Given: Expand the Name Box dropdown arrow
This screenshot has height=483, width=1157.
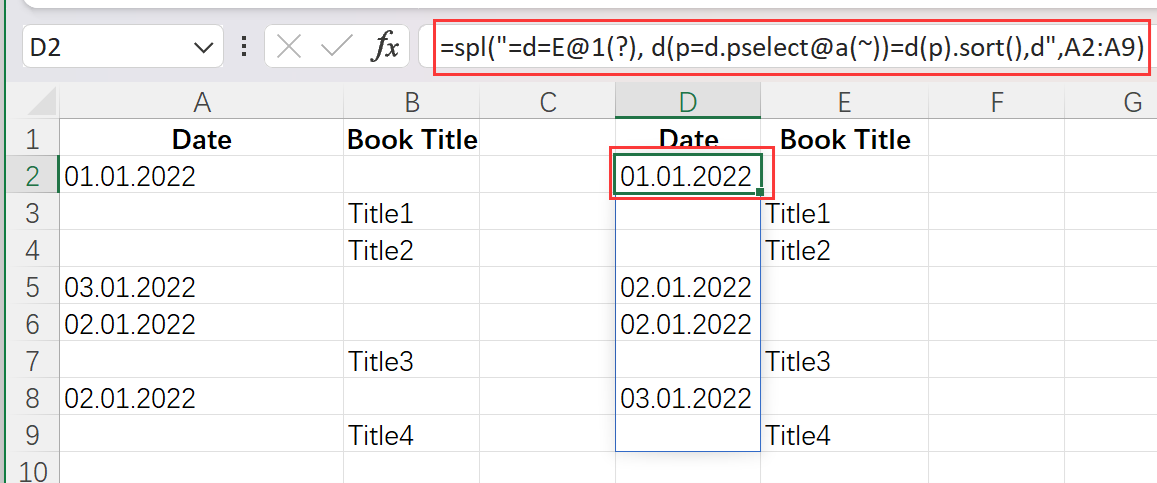Looking at the screenshot, I should tap(203, 47).
